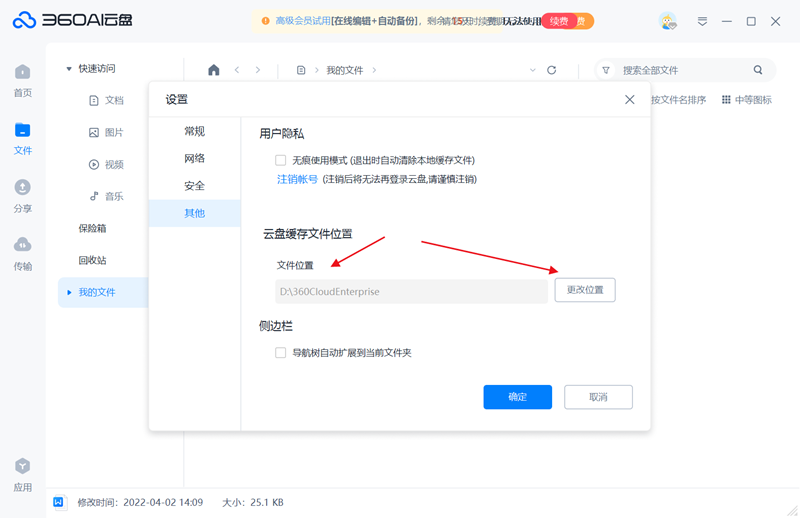The height and width of the screenshot is (518, 800).
Task: Click the drive icon in breadcrumb
Action: 301,70
